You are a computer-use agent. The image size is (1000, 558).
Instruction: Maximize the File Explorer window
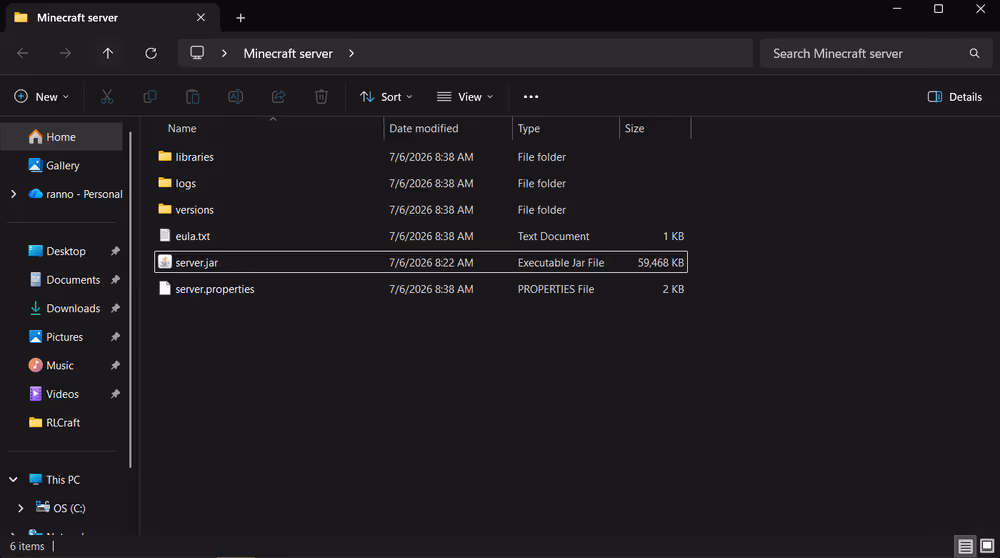click(938, 9)
